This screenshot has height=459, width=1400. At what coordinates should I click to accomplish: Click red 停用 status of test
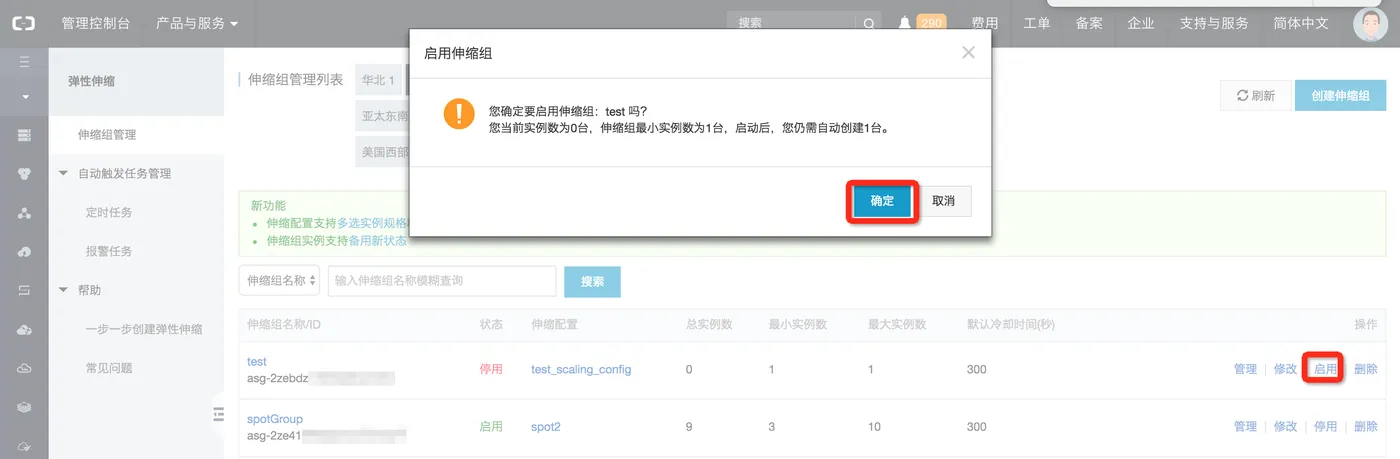[491, 369]
